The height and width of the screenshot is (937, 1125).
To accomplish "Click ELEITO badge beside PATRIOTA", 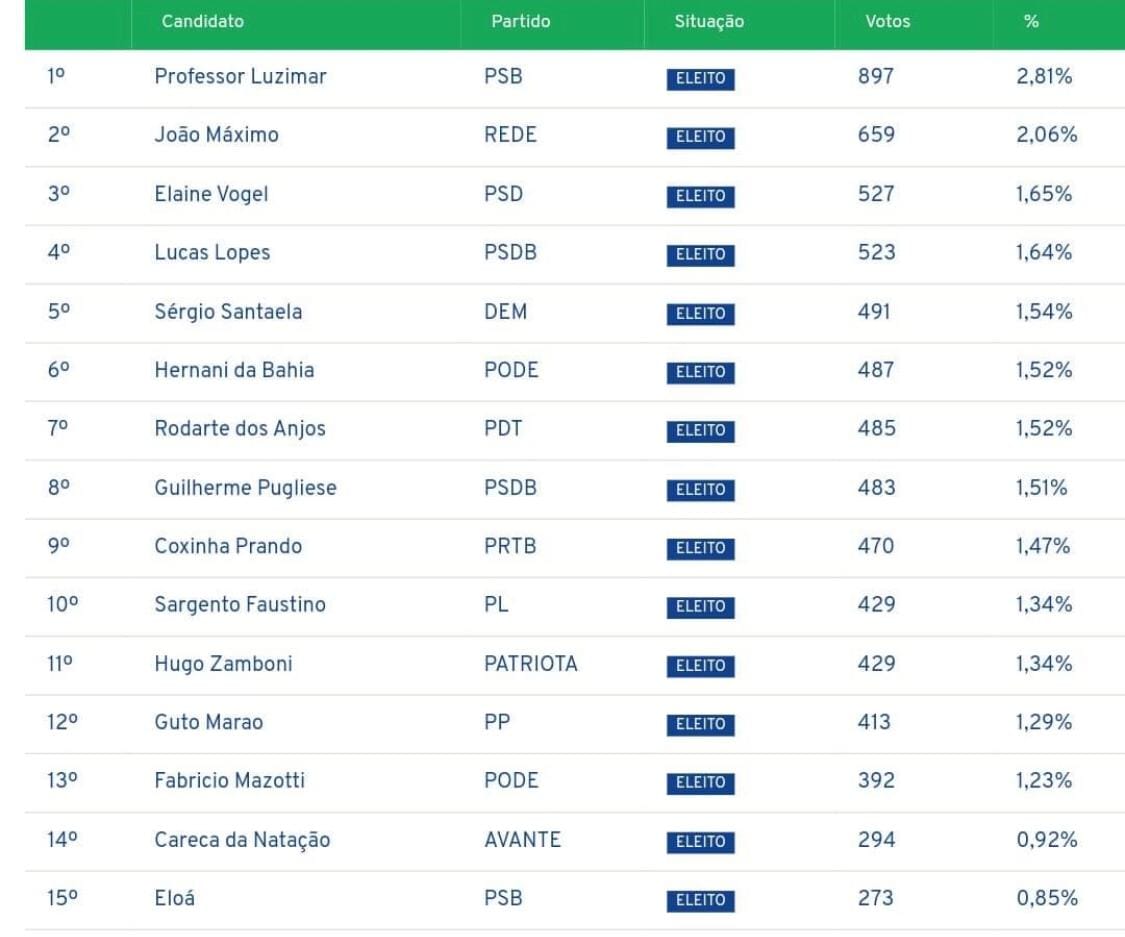I will 700,665.
